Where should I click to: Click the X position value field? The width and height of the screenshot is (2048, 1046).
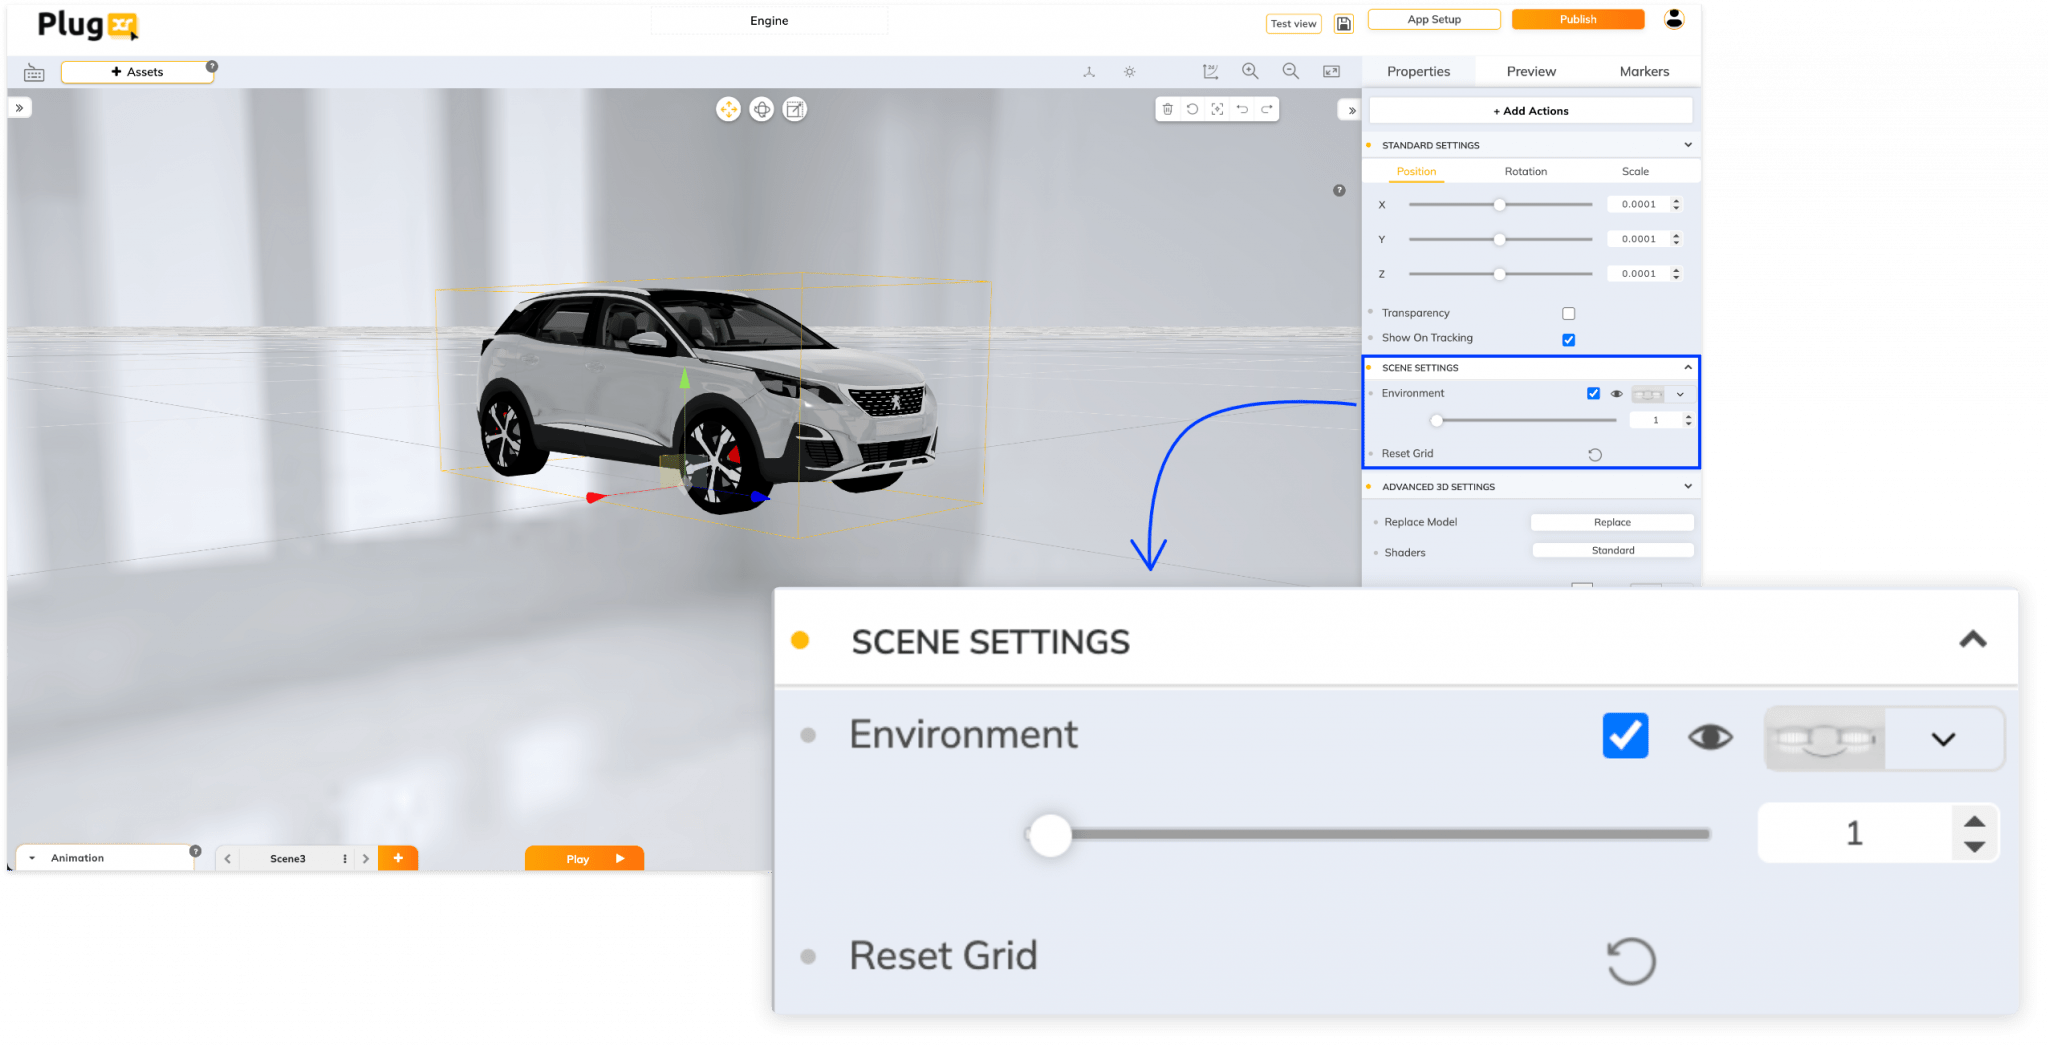pos(1641,203)
